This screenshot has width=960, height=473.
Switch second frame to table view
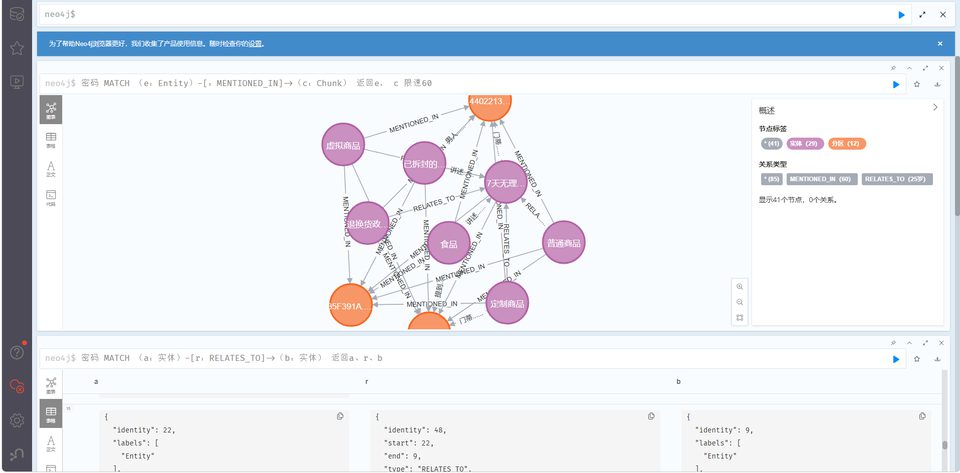pos(51,414)
